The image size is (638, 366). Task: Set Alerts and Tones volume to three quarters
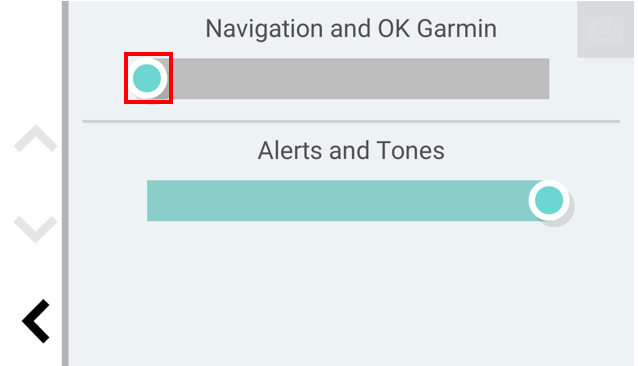pos(448,200)
